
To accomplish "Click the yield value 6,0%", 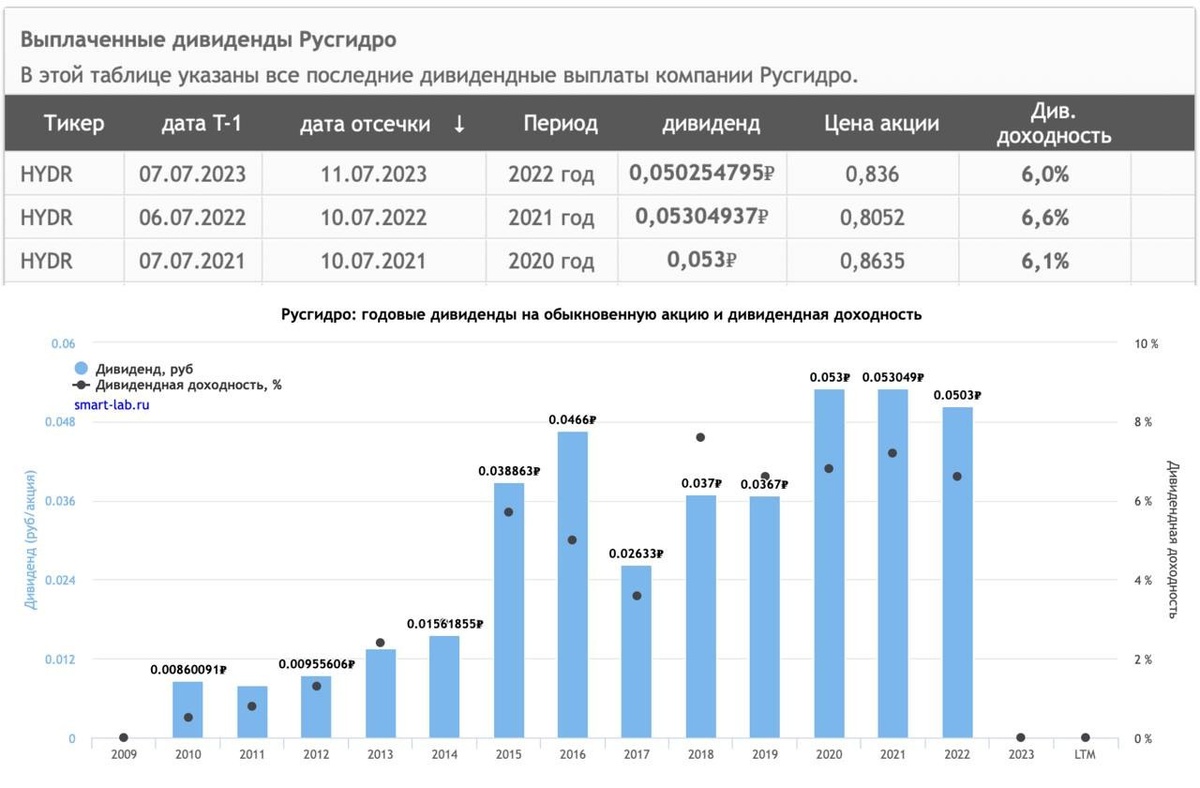I will click(x=1045, y=174).
